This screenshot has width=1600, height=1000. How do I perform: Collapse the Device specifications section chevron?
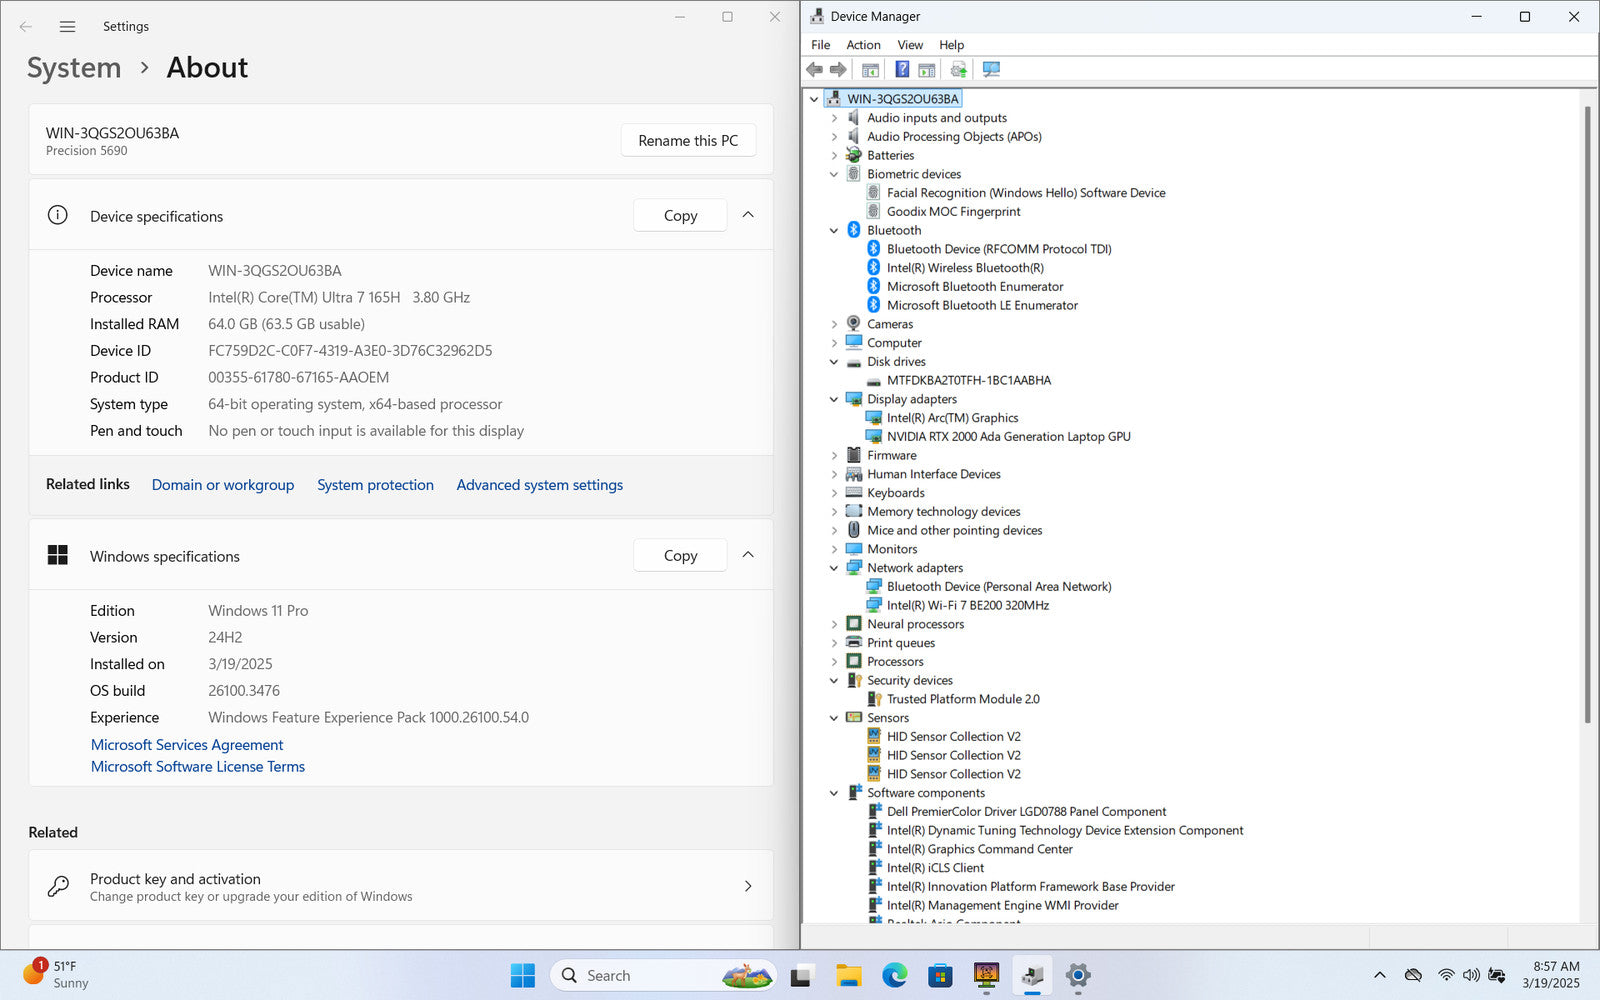point(748,215)
